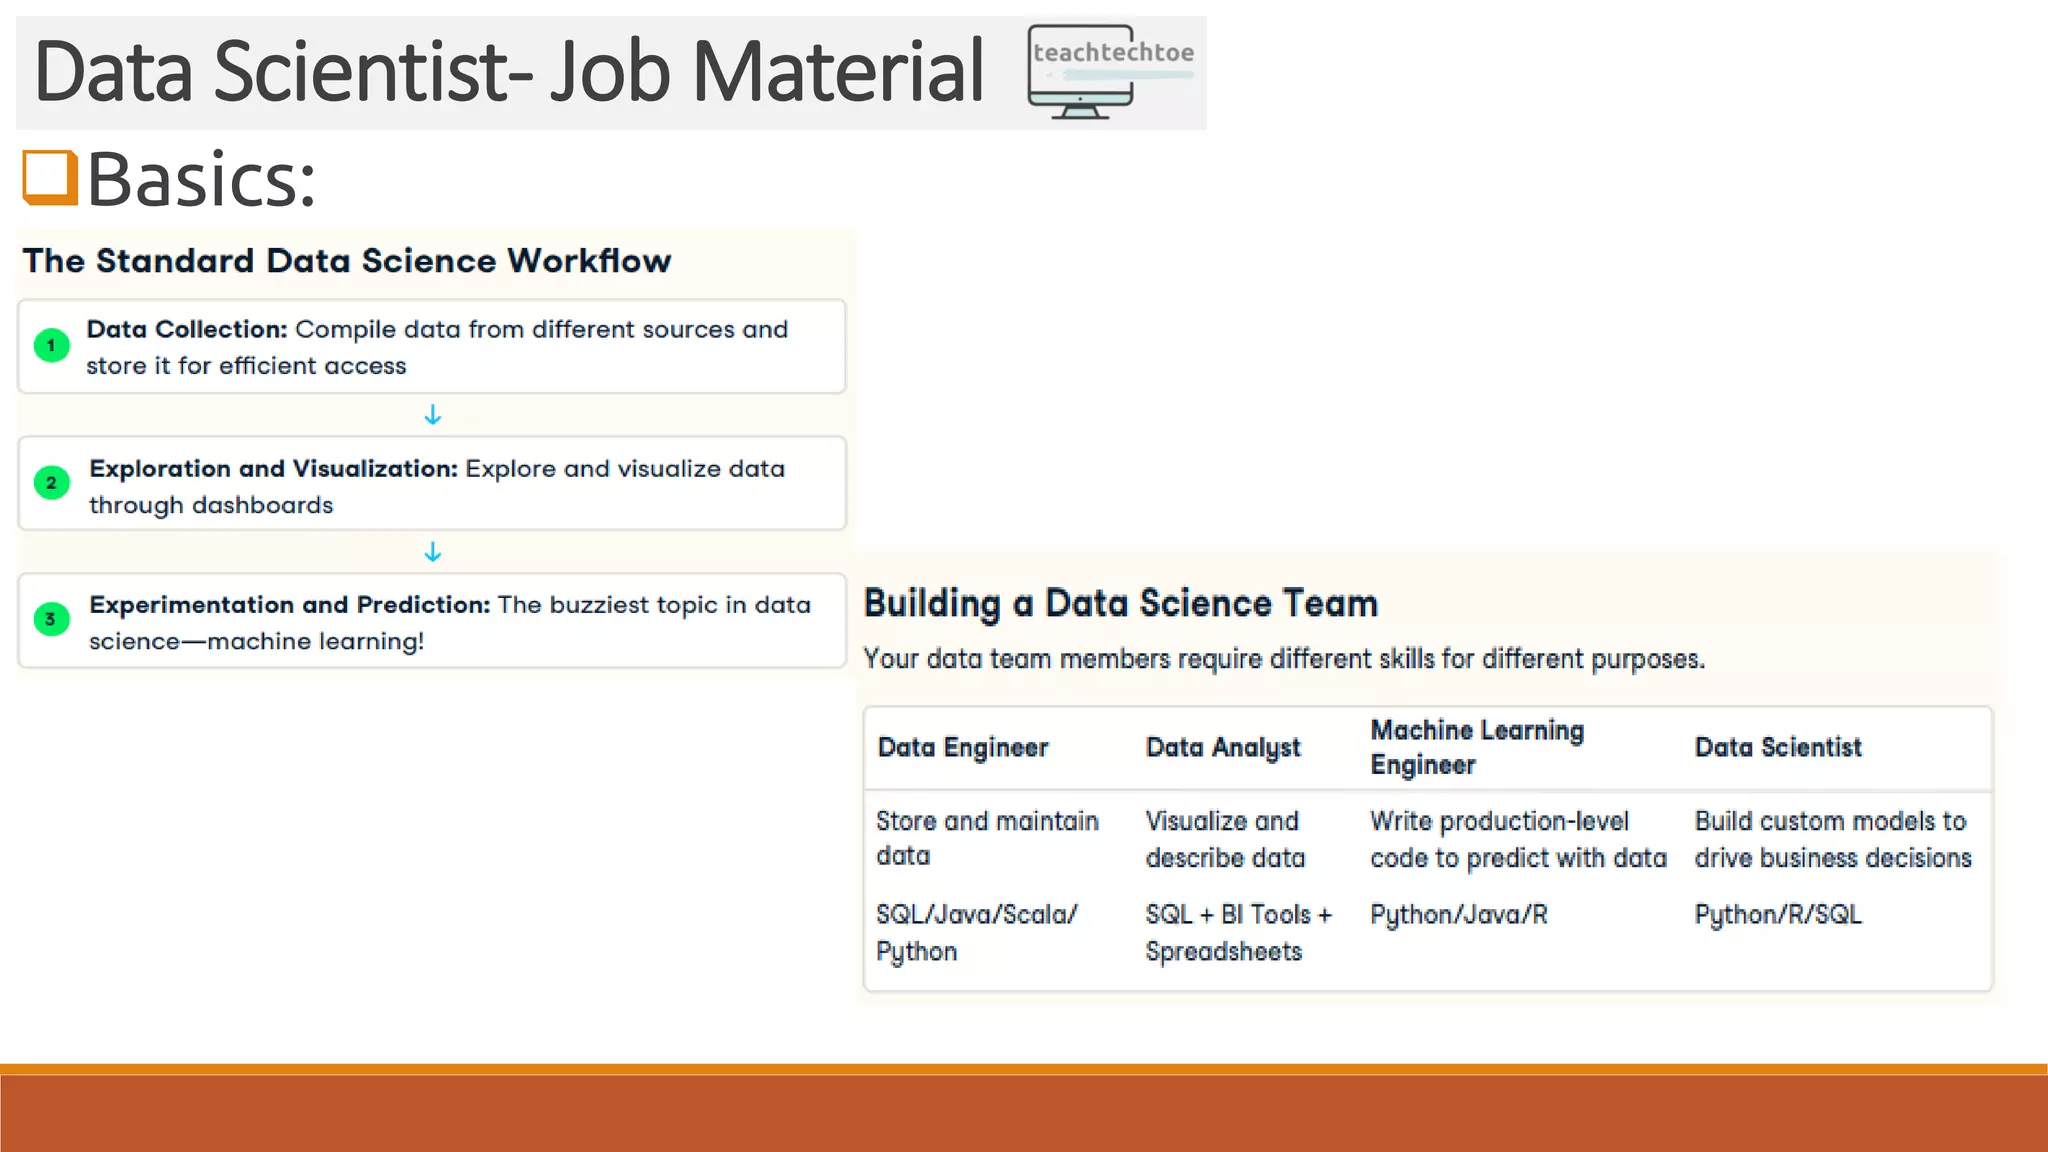
Task: Click the 'Python/Java/R' cell
Action: click(x=1459, y=915)
